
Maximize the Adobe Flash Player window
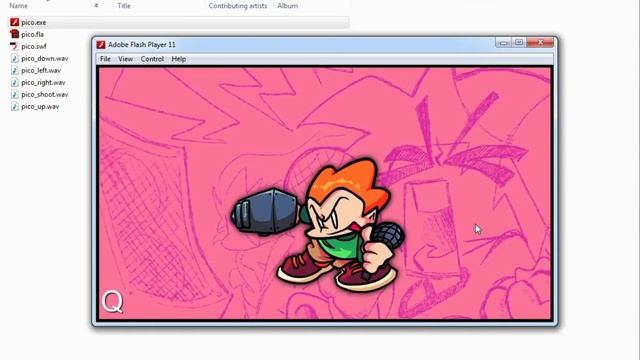pos(519,42)
